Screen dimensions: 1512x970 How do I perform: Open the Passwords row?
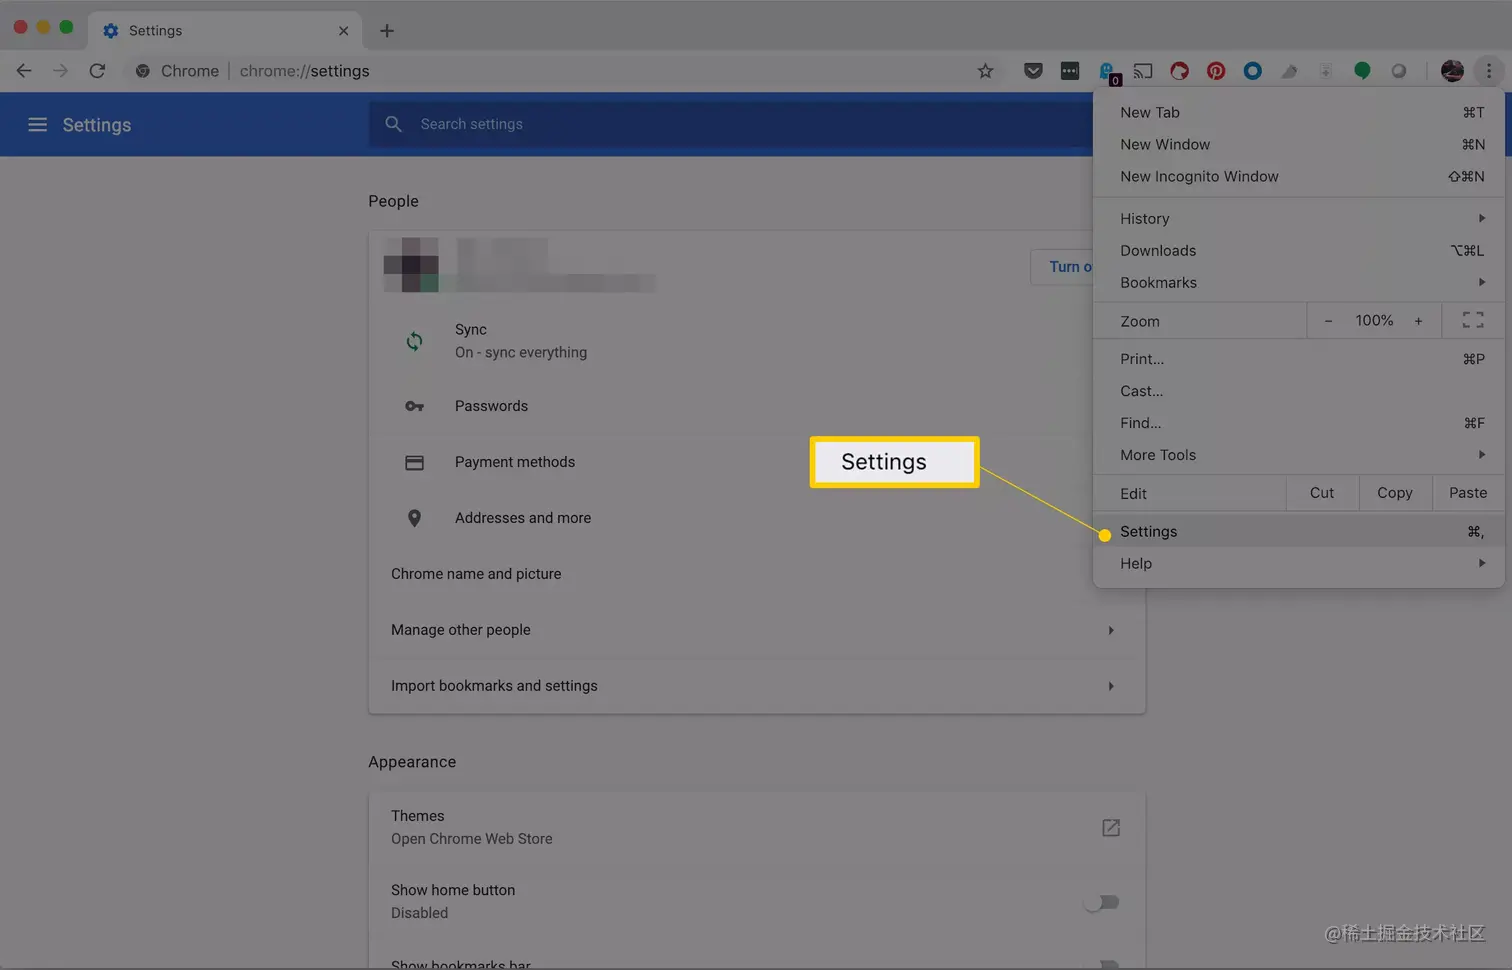pyautogui.click(x=756, y=406)
